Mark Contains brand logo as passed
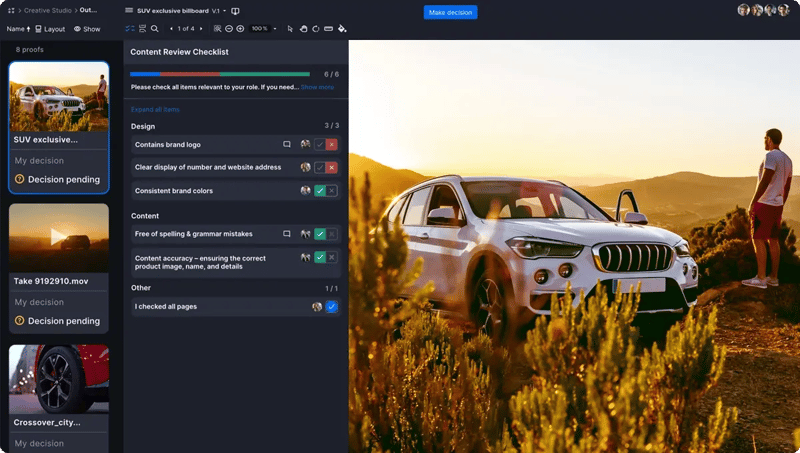 point(320,144)
